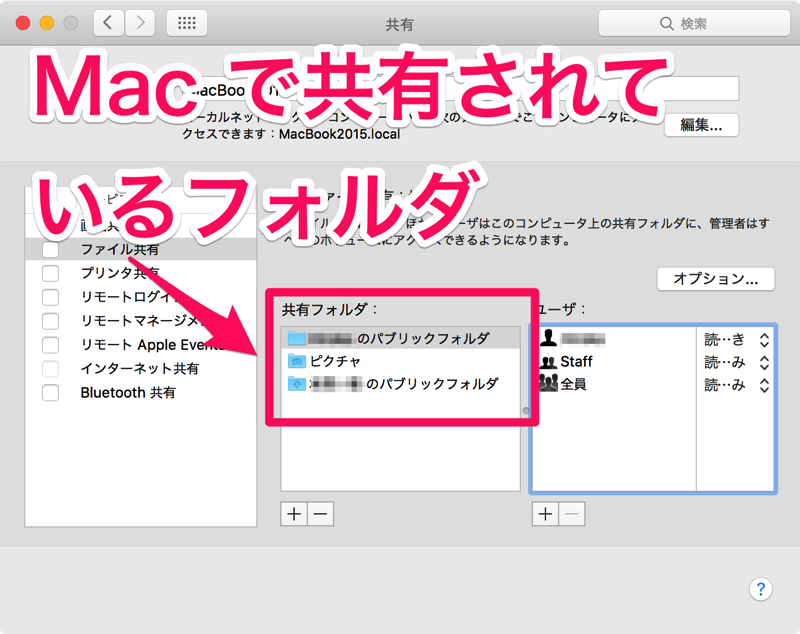Toggle the ファイル共有 checkbox
The width and height of the screenshot is (800, 634).
(51, 249)
